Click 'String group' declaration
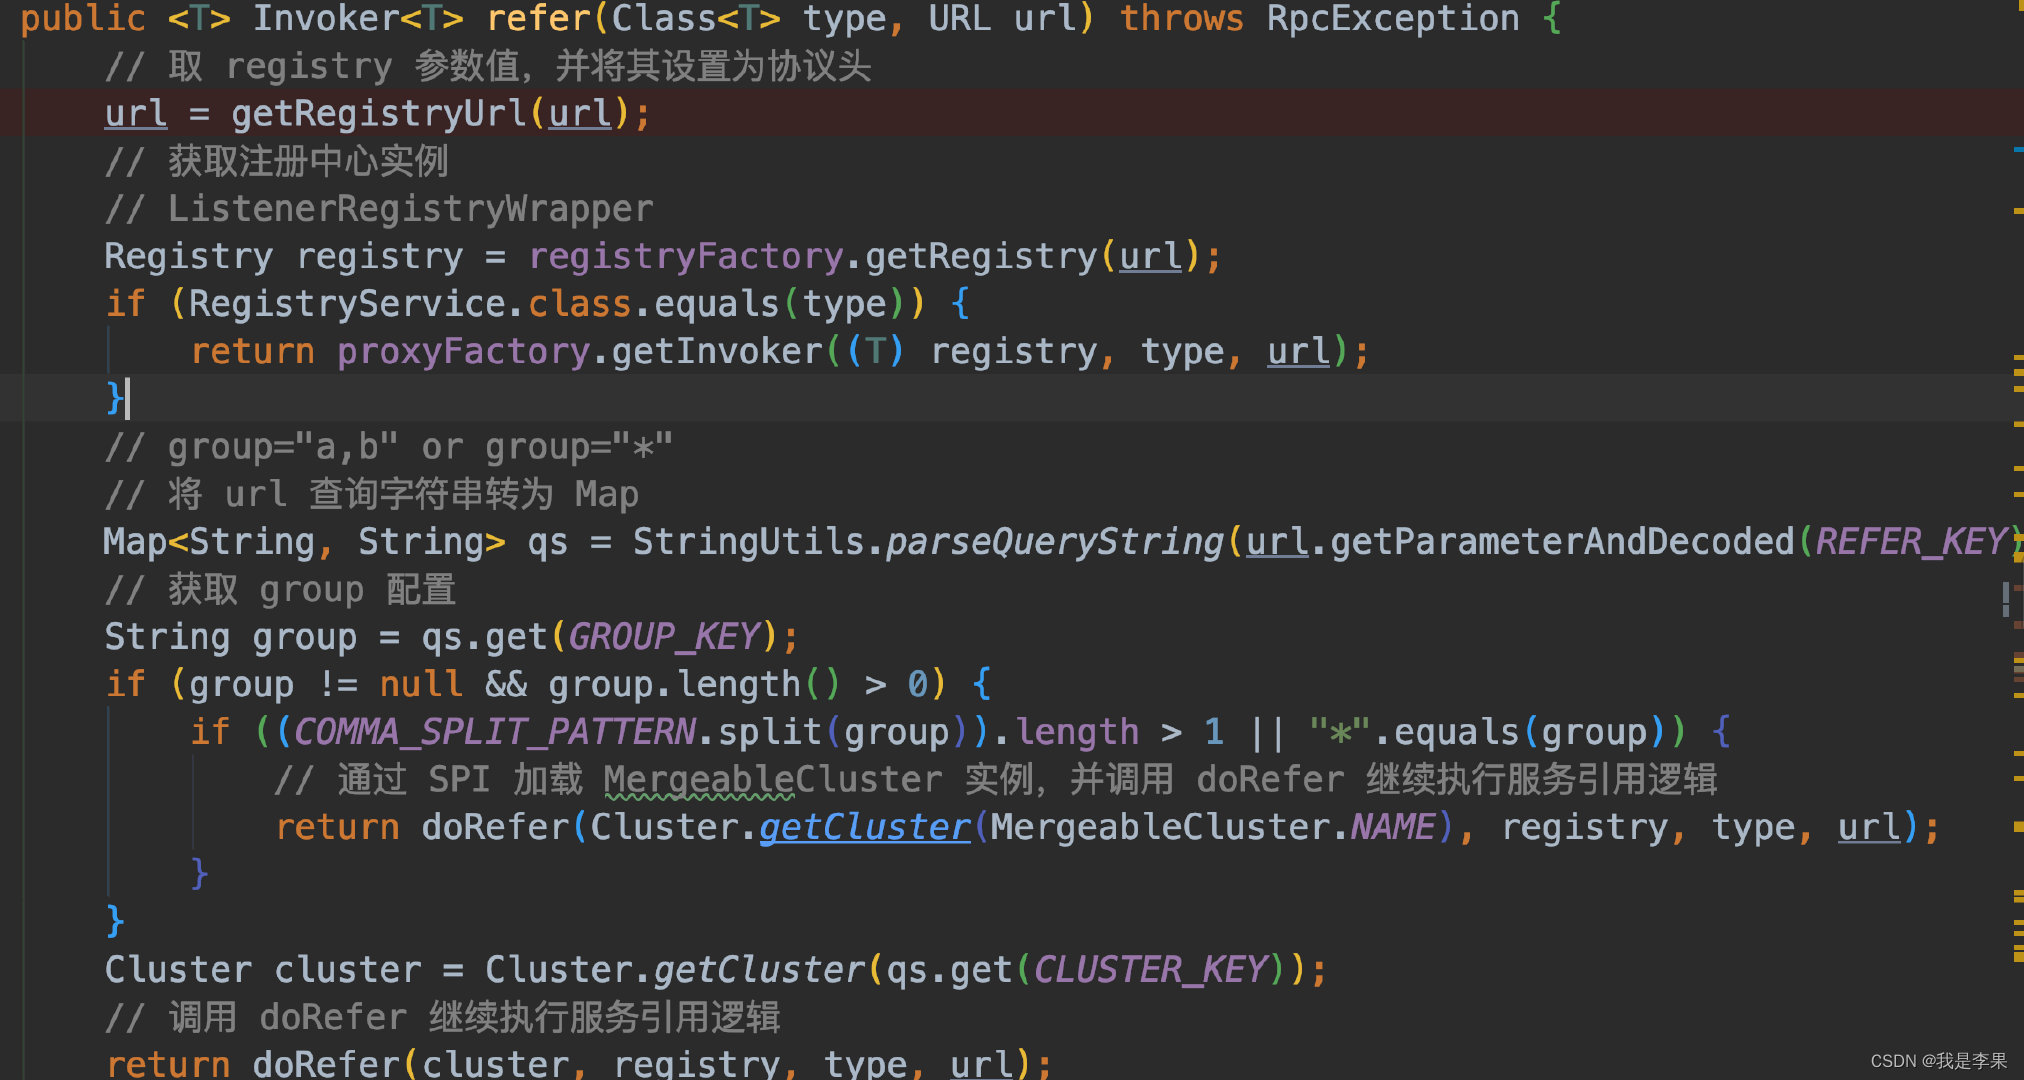 click(231, 636)
